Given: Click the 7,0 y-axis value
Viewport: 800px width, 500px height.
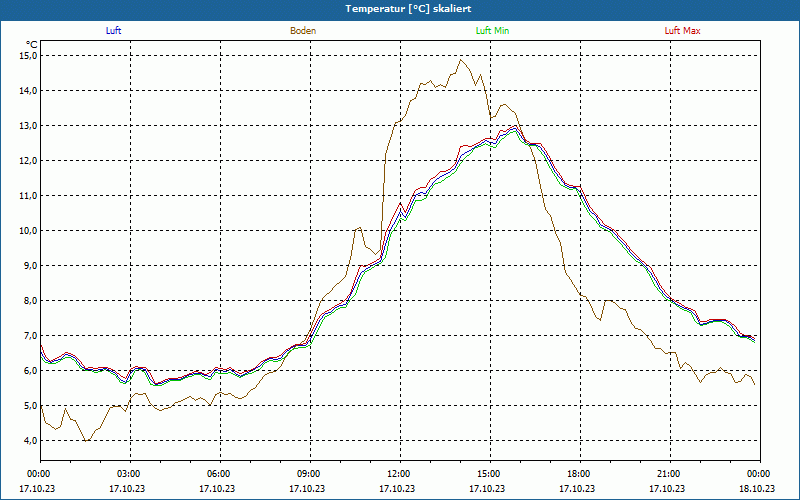Looking at the screenshot, I should pyautogui.click(x=30, y=336).
